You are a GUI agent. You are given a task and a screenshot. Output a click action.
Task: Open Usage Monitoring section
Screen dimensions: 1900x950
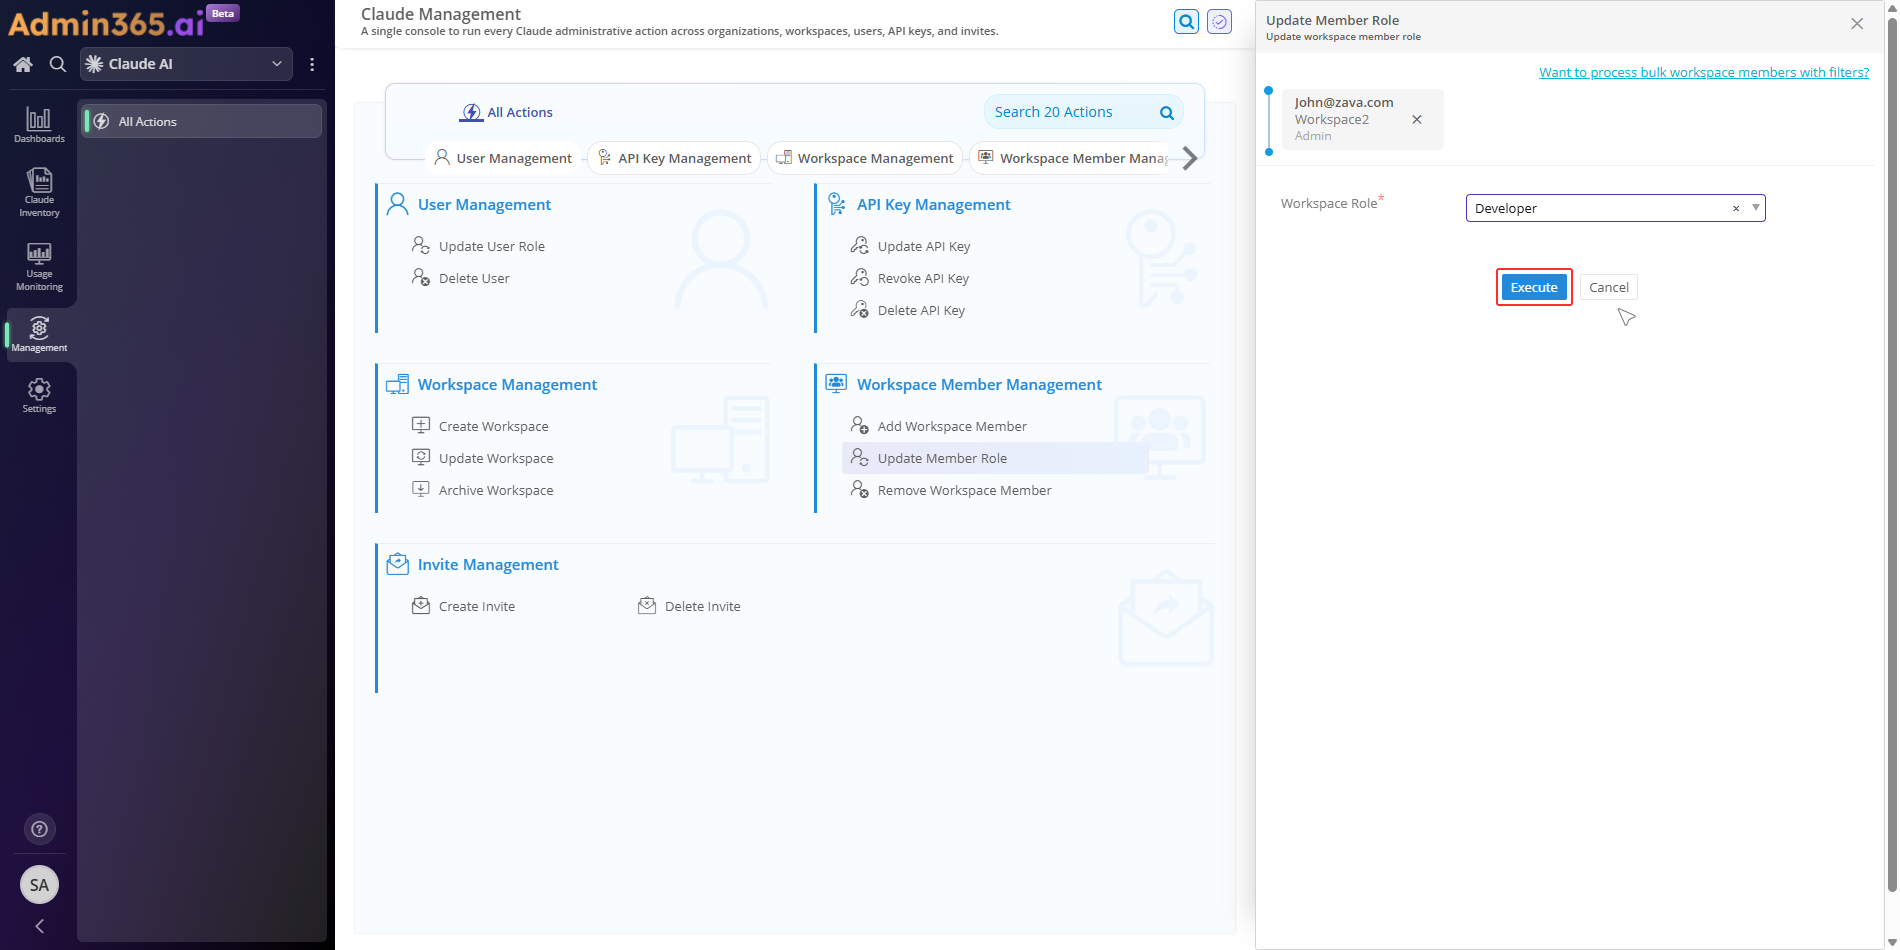[39, 266]
